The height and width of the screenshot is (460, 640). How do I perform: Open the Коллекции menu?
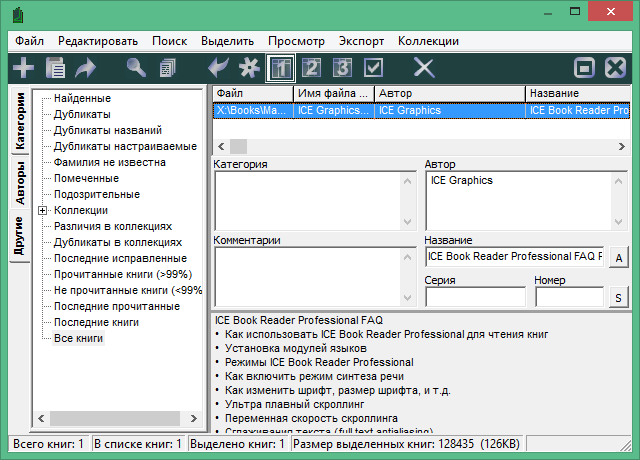(x=428, y=41)
